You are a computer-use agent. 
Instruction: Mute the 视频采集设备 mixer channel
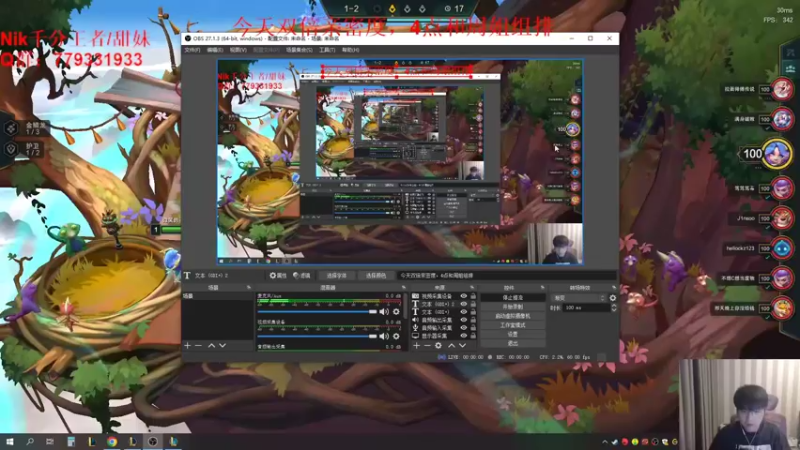(384, 336)
